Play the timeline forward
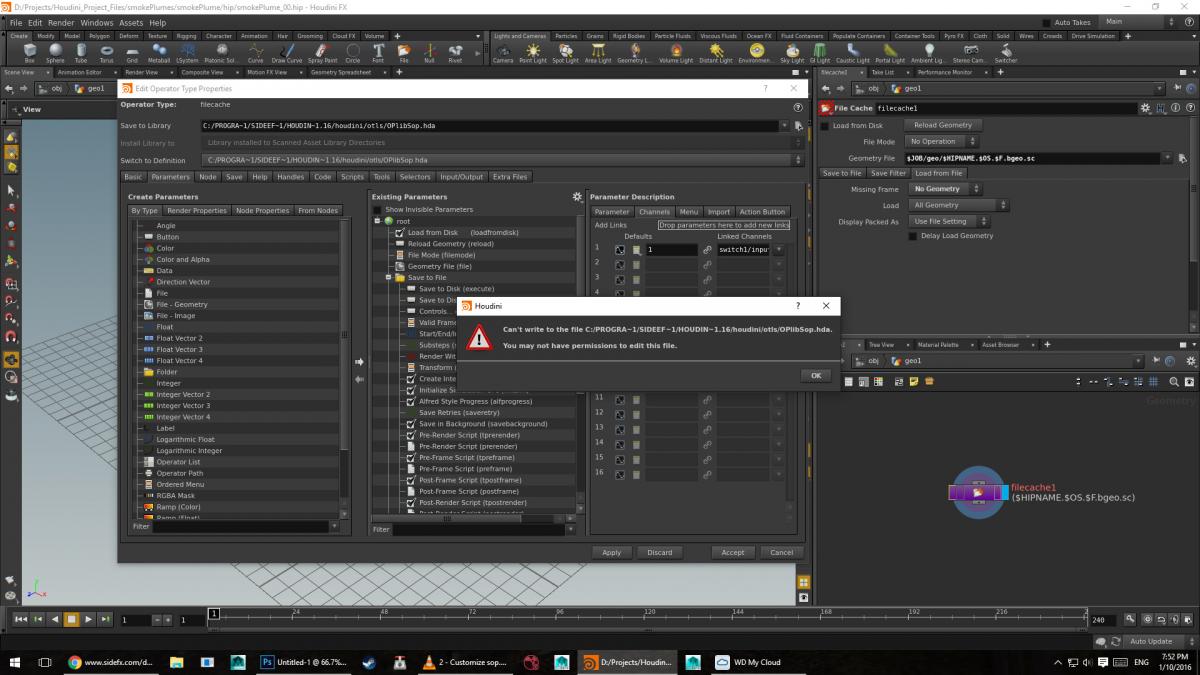This screenshot has height=675, width=1200. click(x=88, y=620)
